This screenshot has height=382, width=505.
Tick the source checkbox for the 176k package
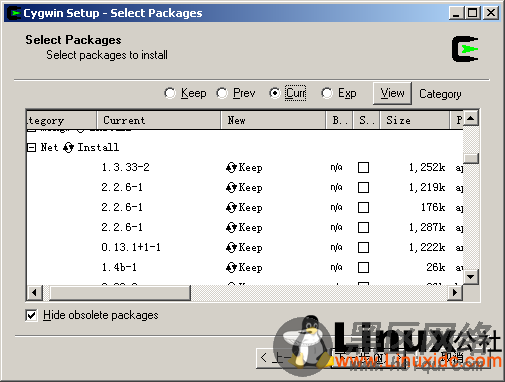click(x=363, y=207)
